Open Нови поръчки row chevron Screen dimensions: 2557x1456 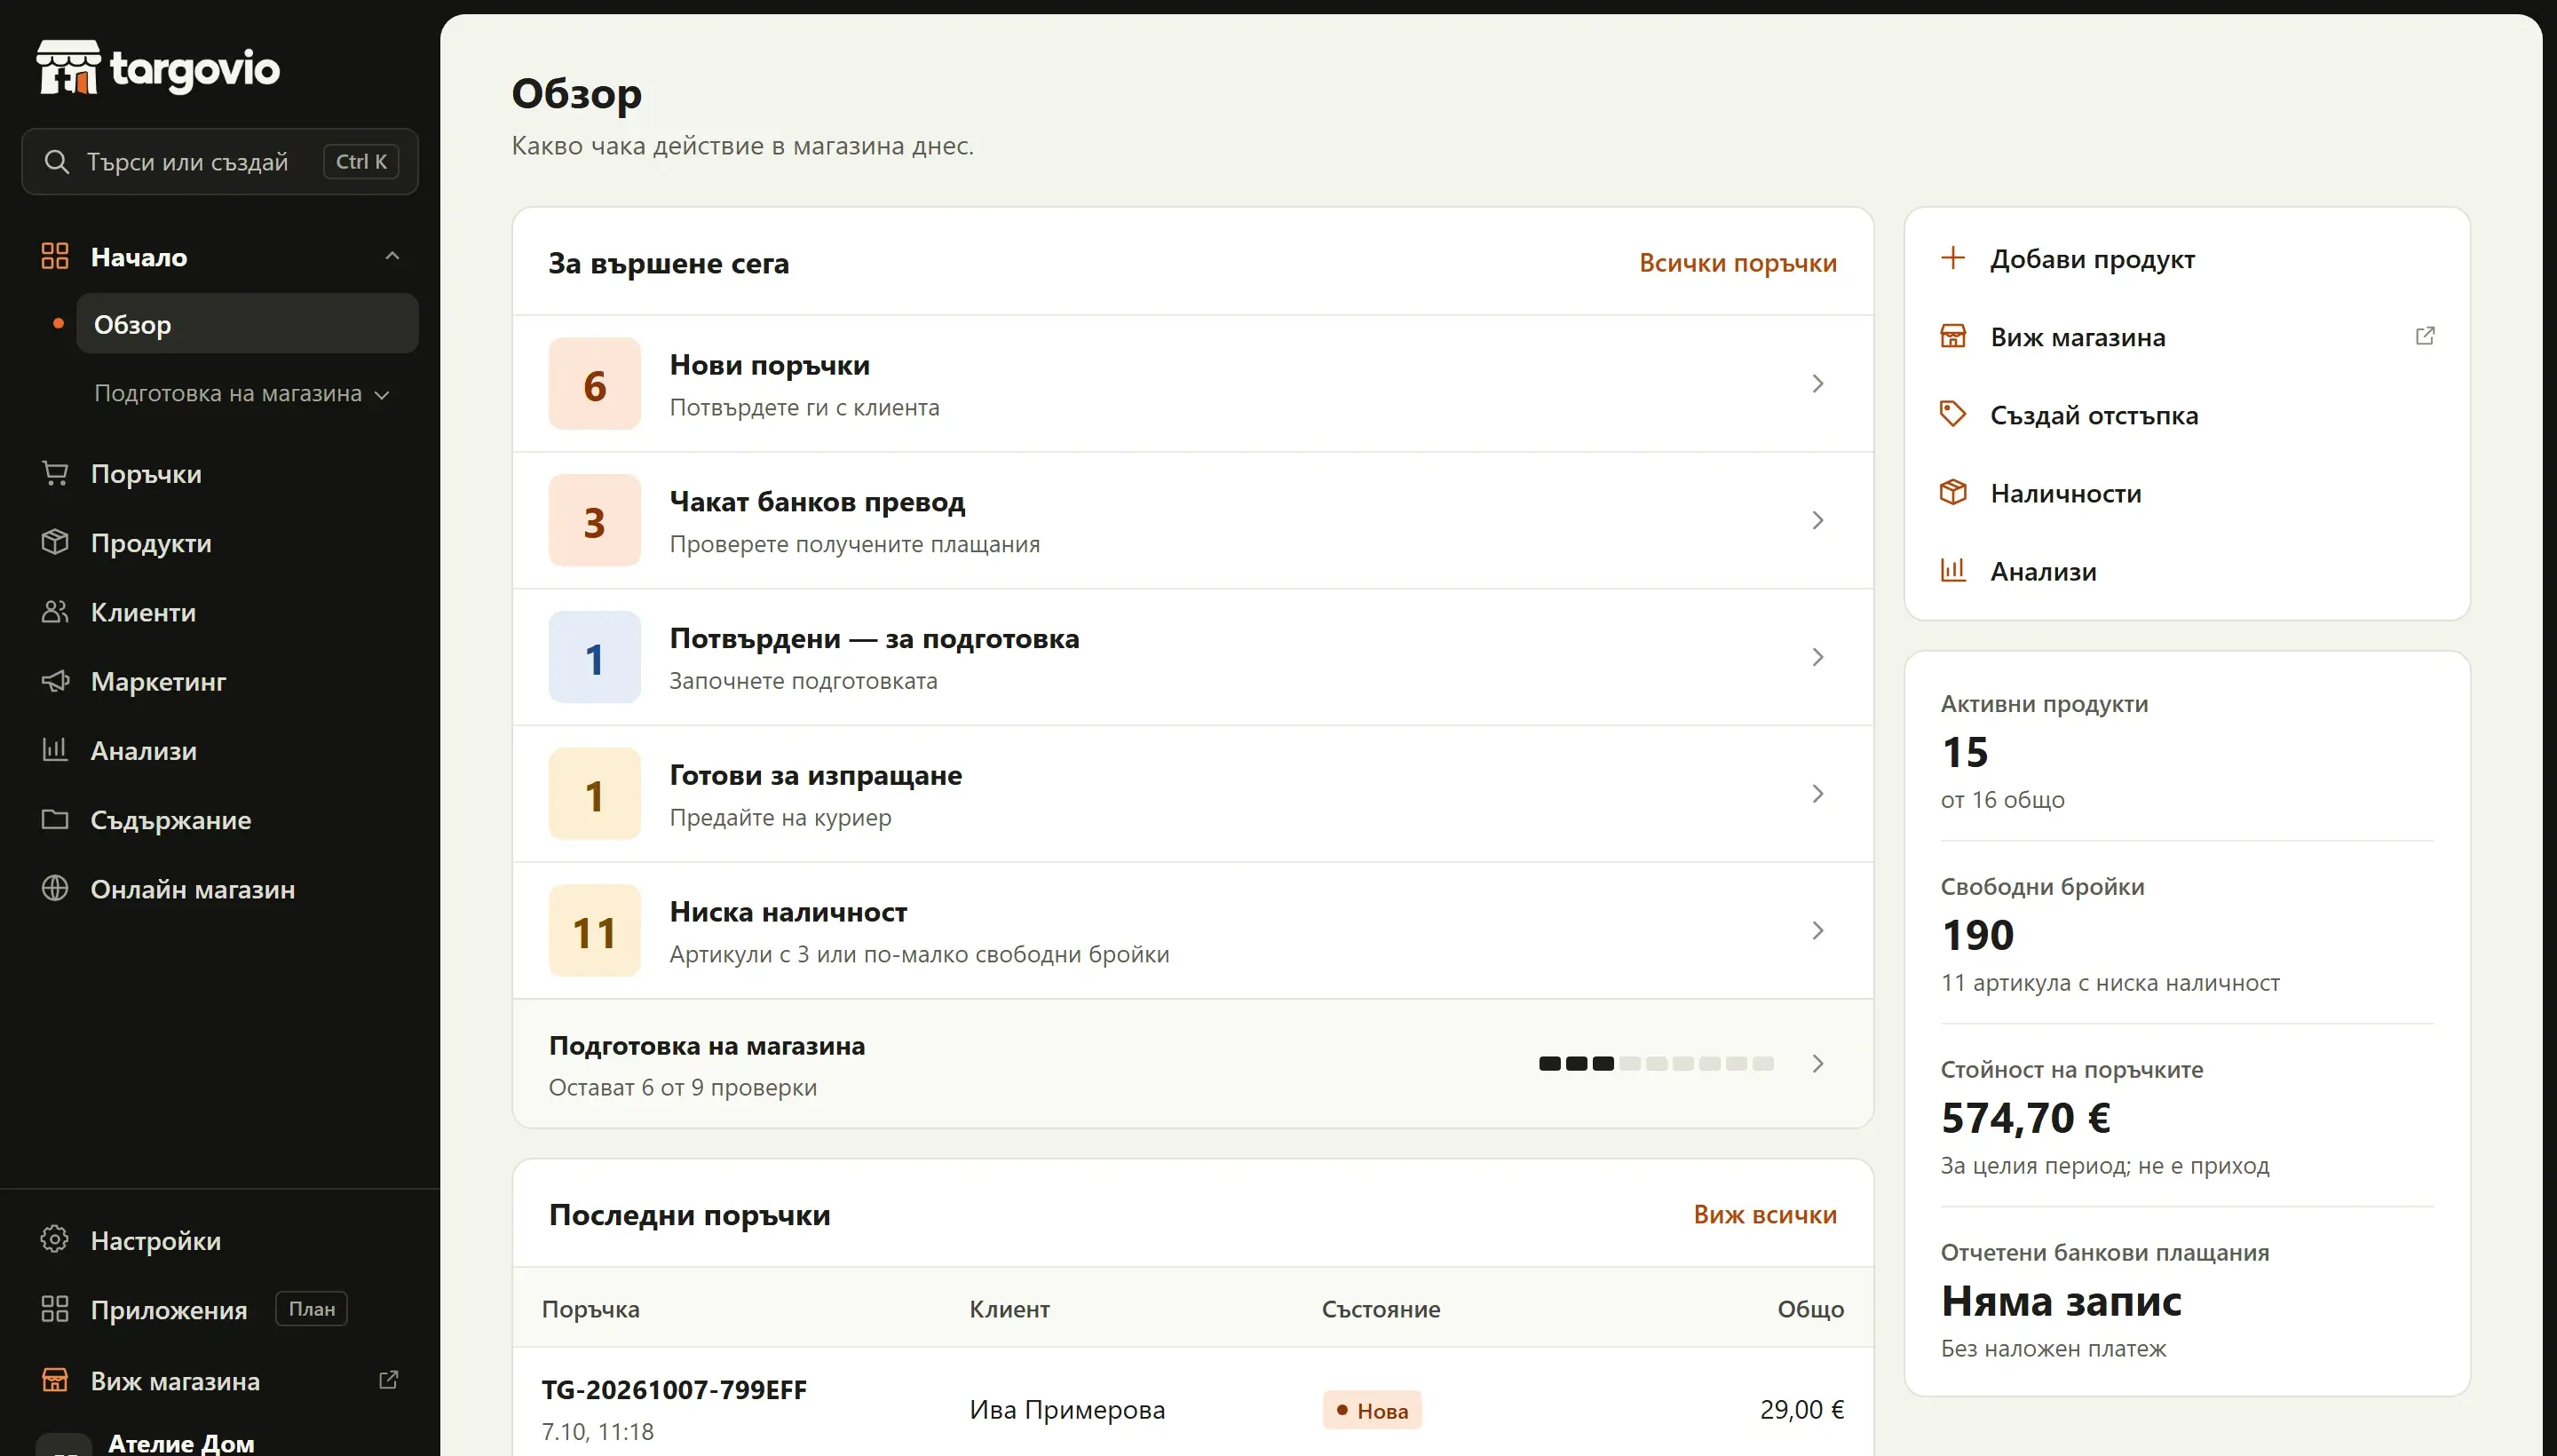pos(1818,384)
